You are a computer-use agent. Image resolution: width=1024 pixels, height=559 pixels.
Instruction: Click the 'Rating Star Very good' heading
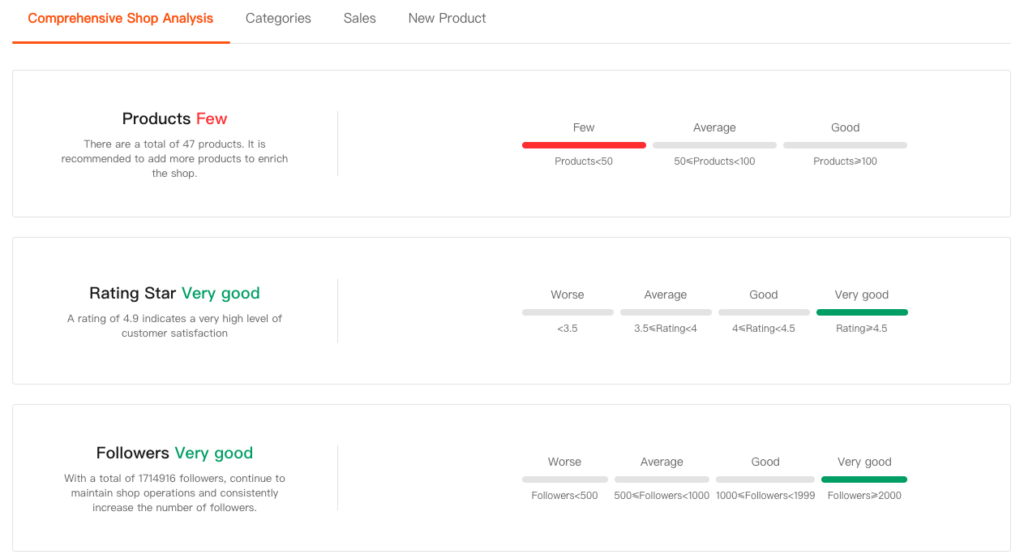(x=174, y=293)
